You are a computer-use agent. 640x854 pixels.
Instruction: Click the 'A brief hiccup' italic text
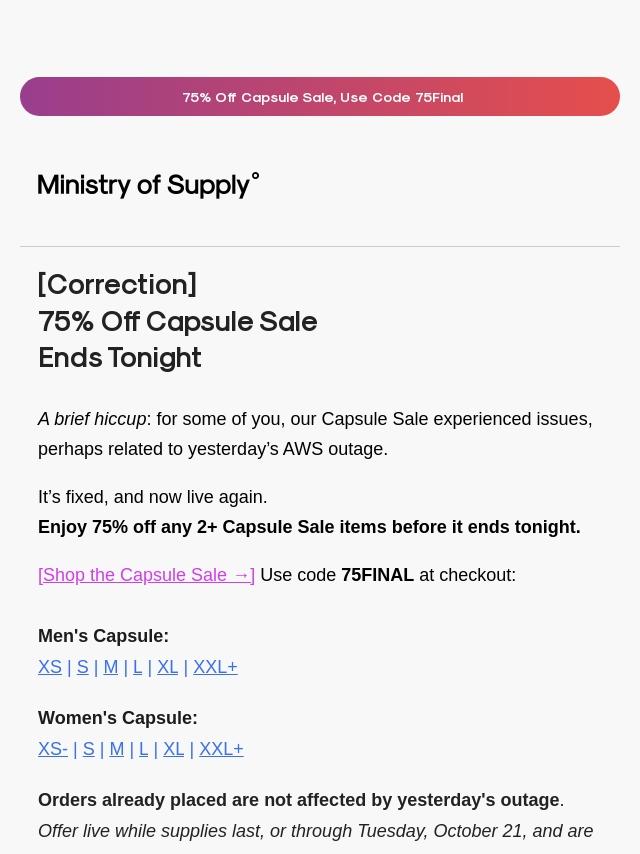pos(92,419)
